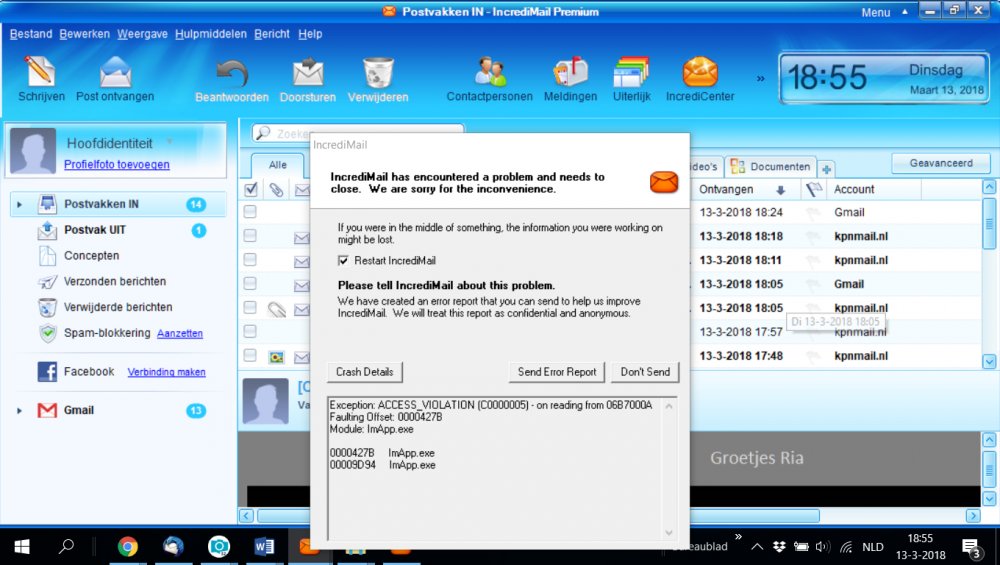Screen dimensions: 1000x565
Task: Expand the Postvakken IN folder tree
Action: click(19, 205)
